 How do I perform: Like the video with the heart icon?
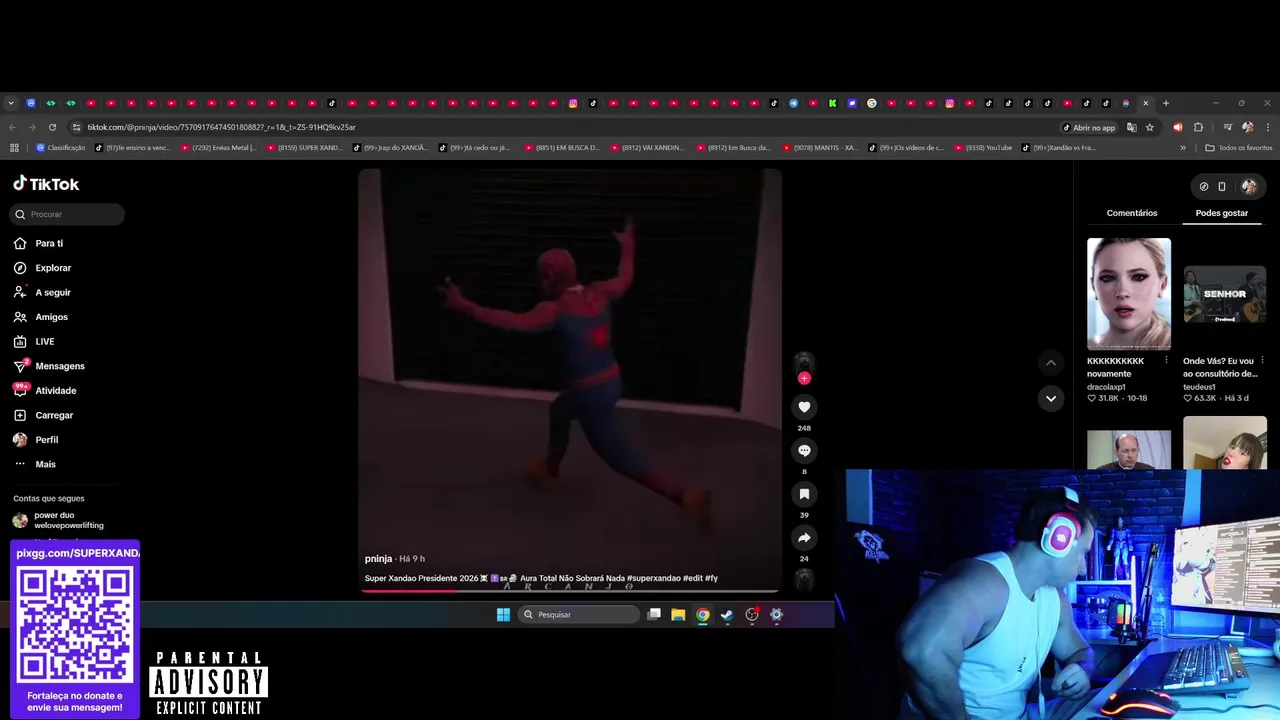pos(804,407)
